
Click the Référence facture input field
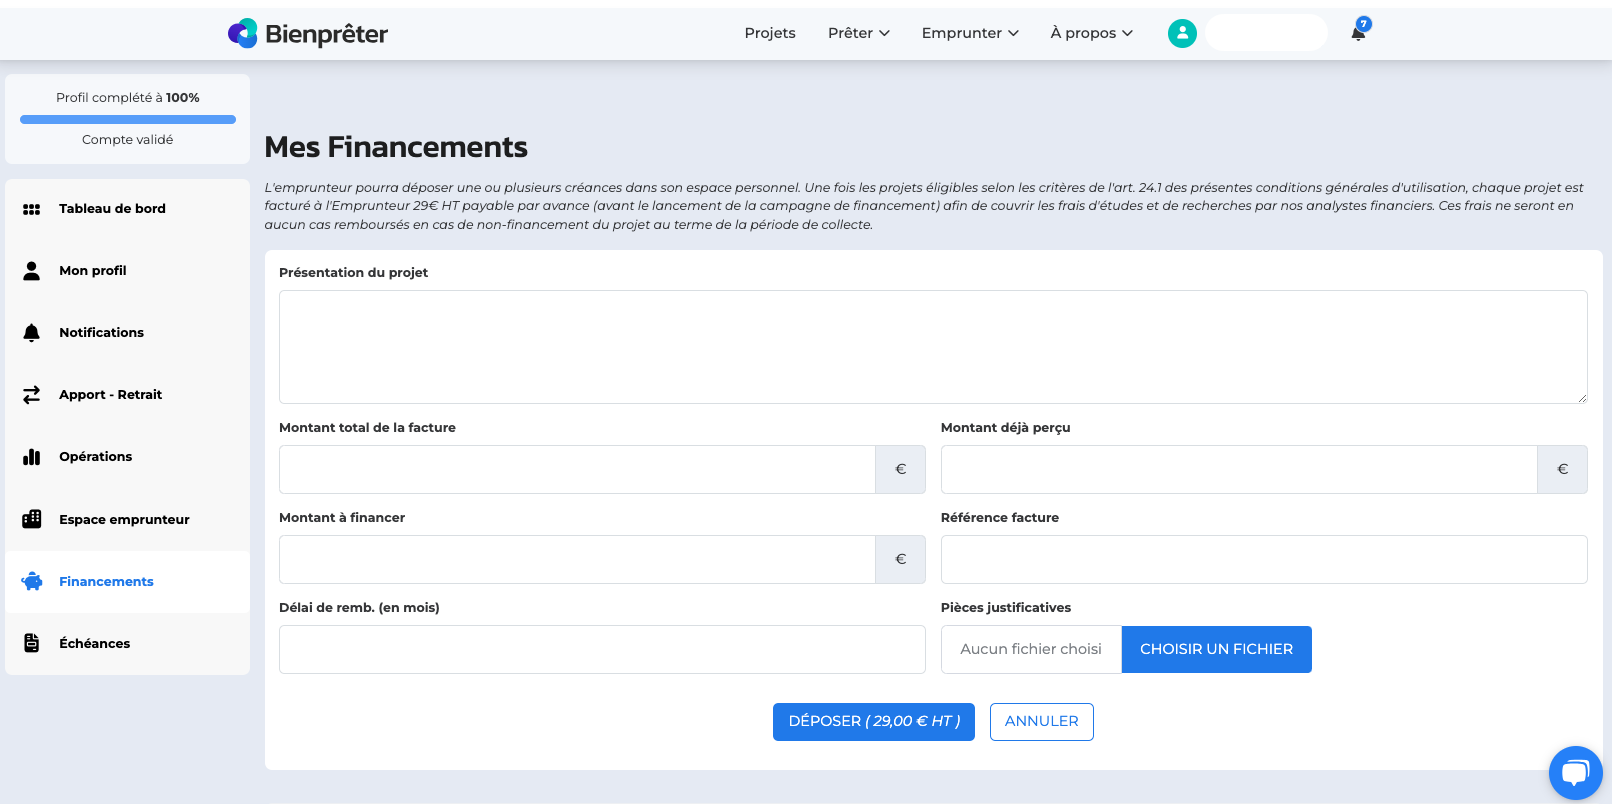pos(1263,560)
